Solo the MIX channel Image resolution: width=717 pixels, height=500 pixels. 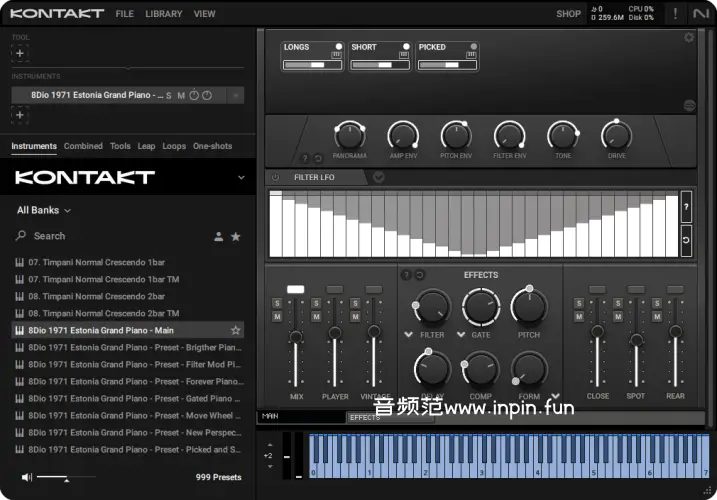click(x=277, y=303)
